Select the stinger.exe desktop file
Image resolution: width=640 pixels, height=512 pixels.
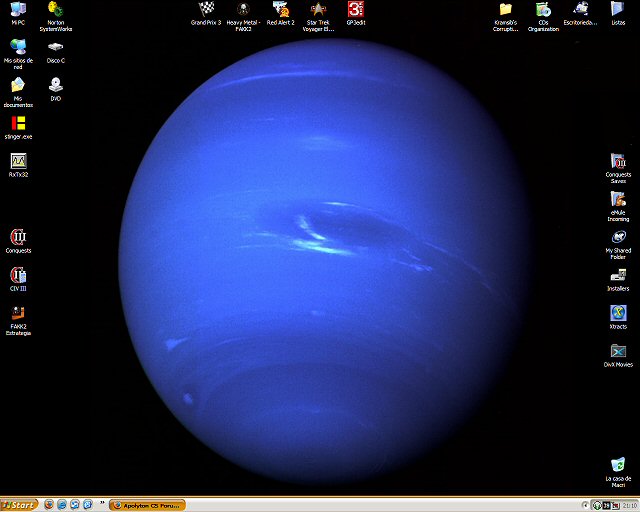[18, 123]
